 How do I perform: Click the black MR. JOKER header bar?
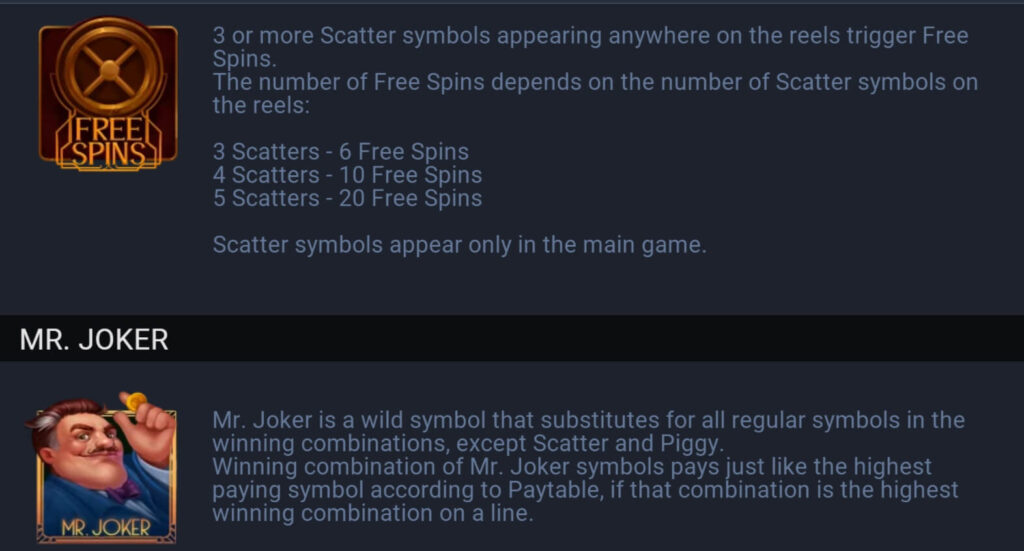pyautogui.click(x=512, y=338)
